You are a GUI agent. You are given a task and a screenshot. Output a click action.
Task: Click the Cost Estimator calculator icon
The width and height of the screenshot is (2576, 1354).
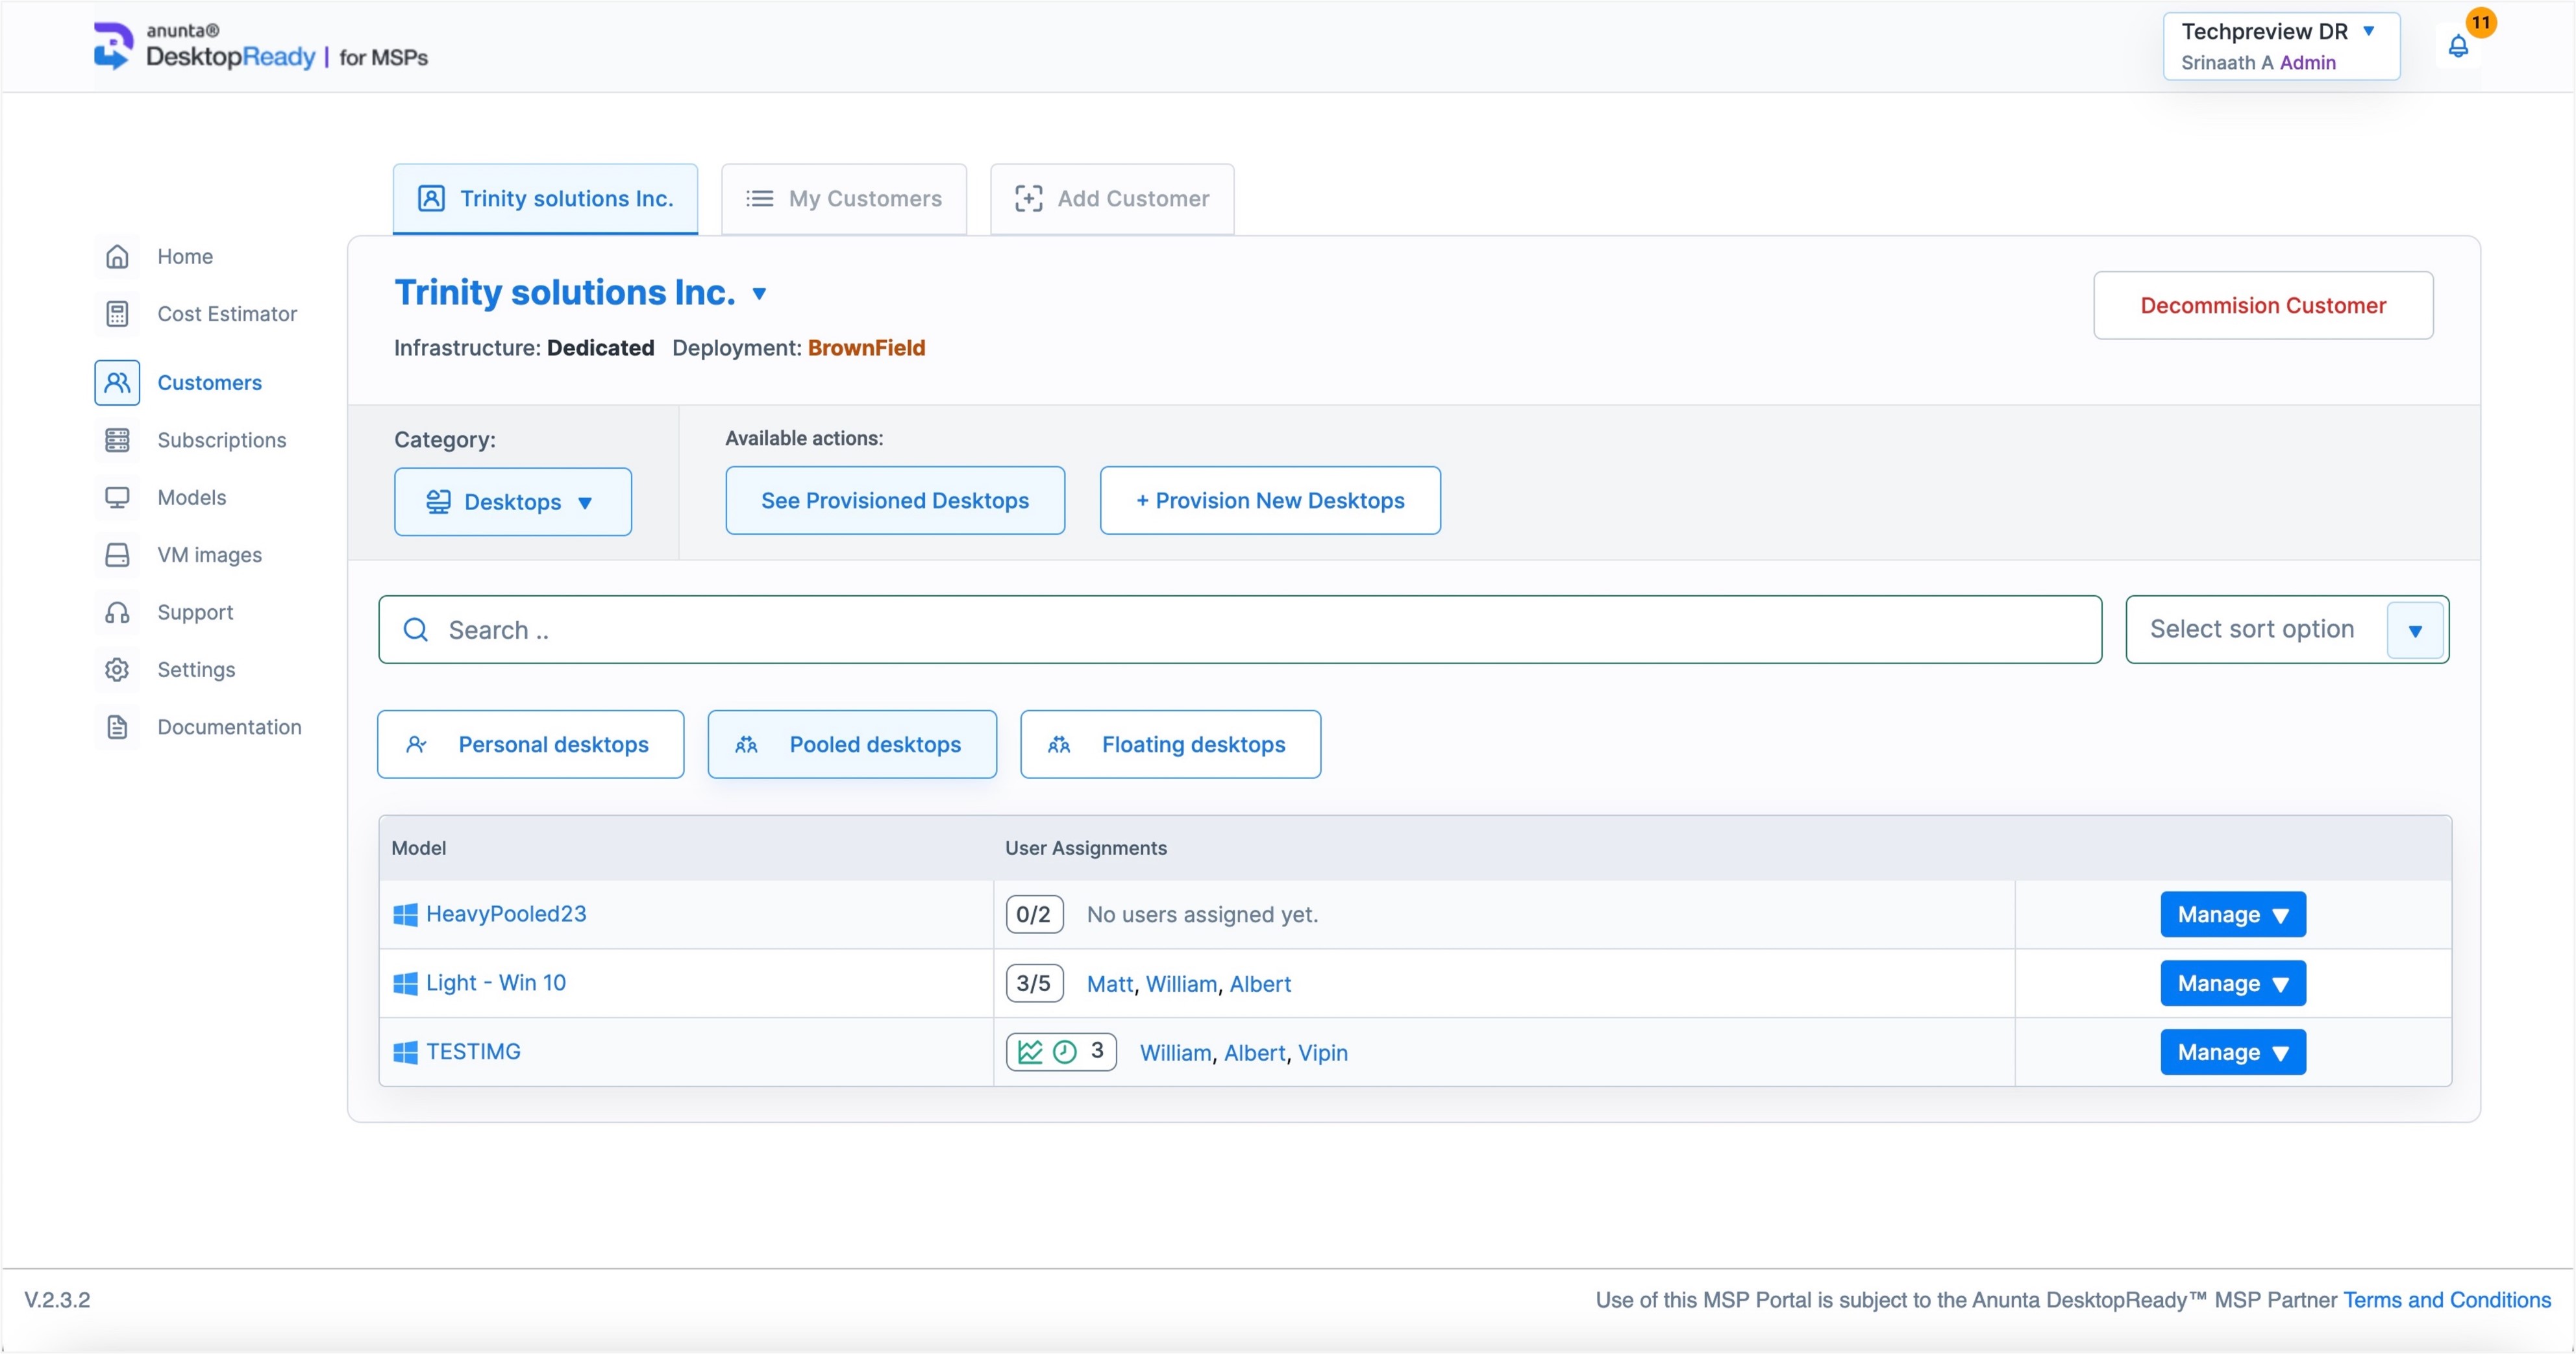click(117, 314)
